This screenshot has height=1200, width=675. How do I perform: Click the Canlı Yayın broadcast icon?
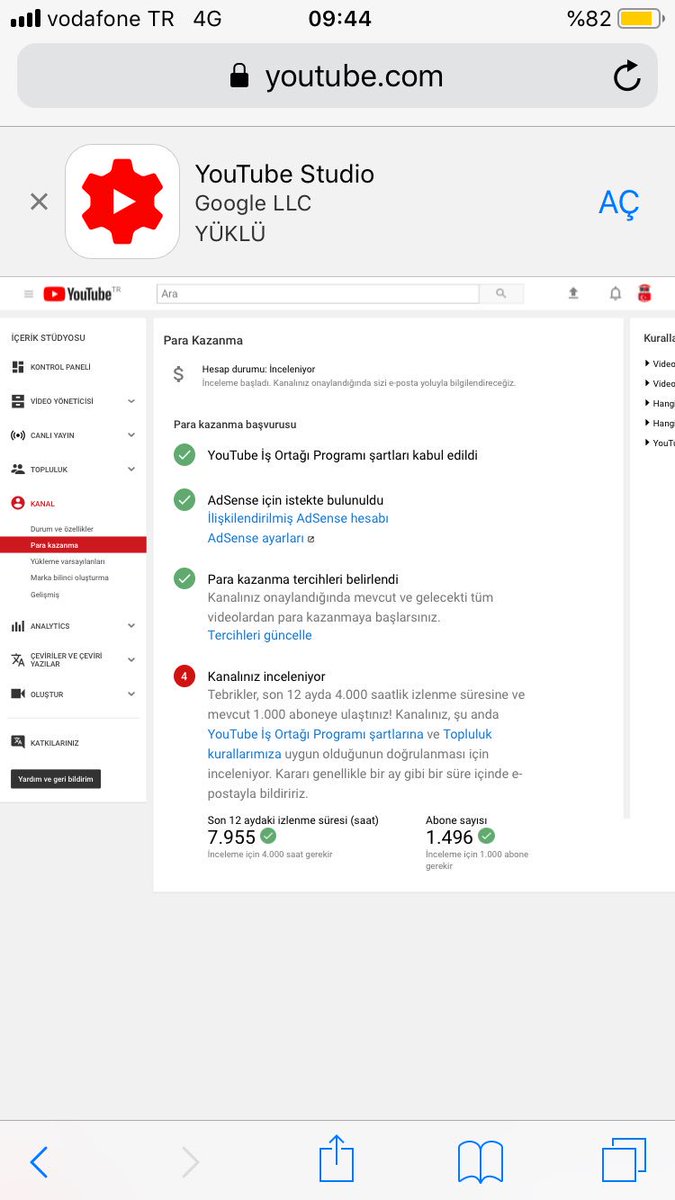[18, 435]
